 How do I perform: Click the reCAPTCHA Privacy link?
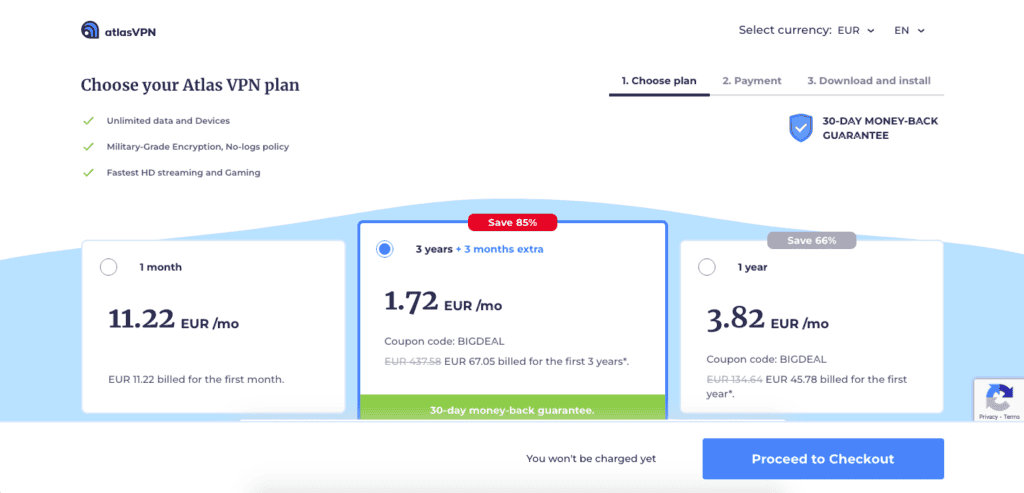[988, 417]
